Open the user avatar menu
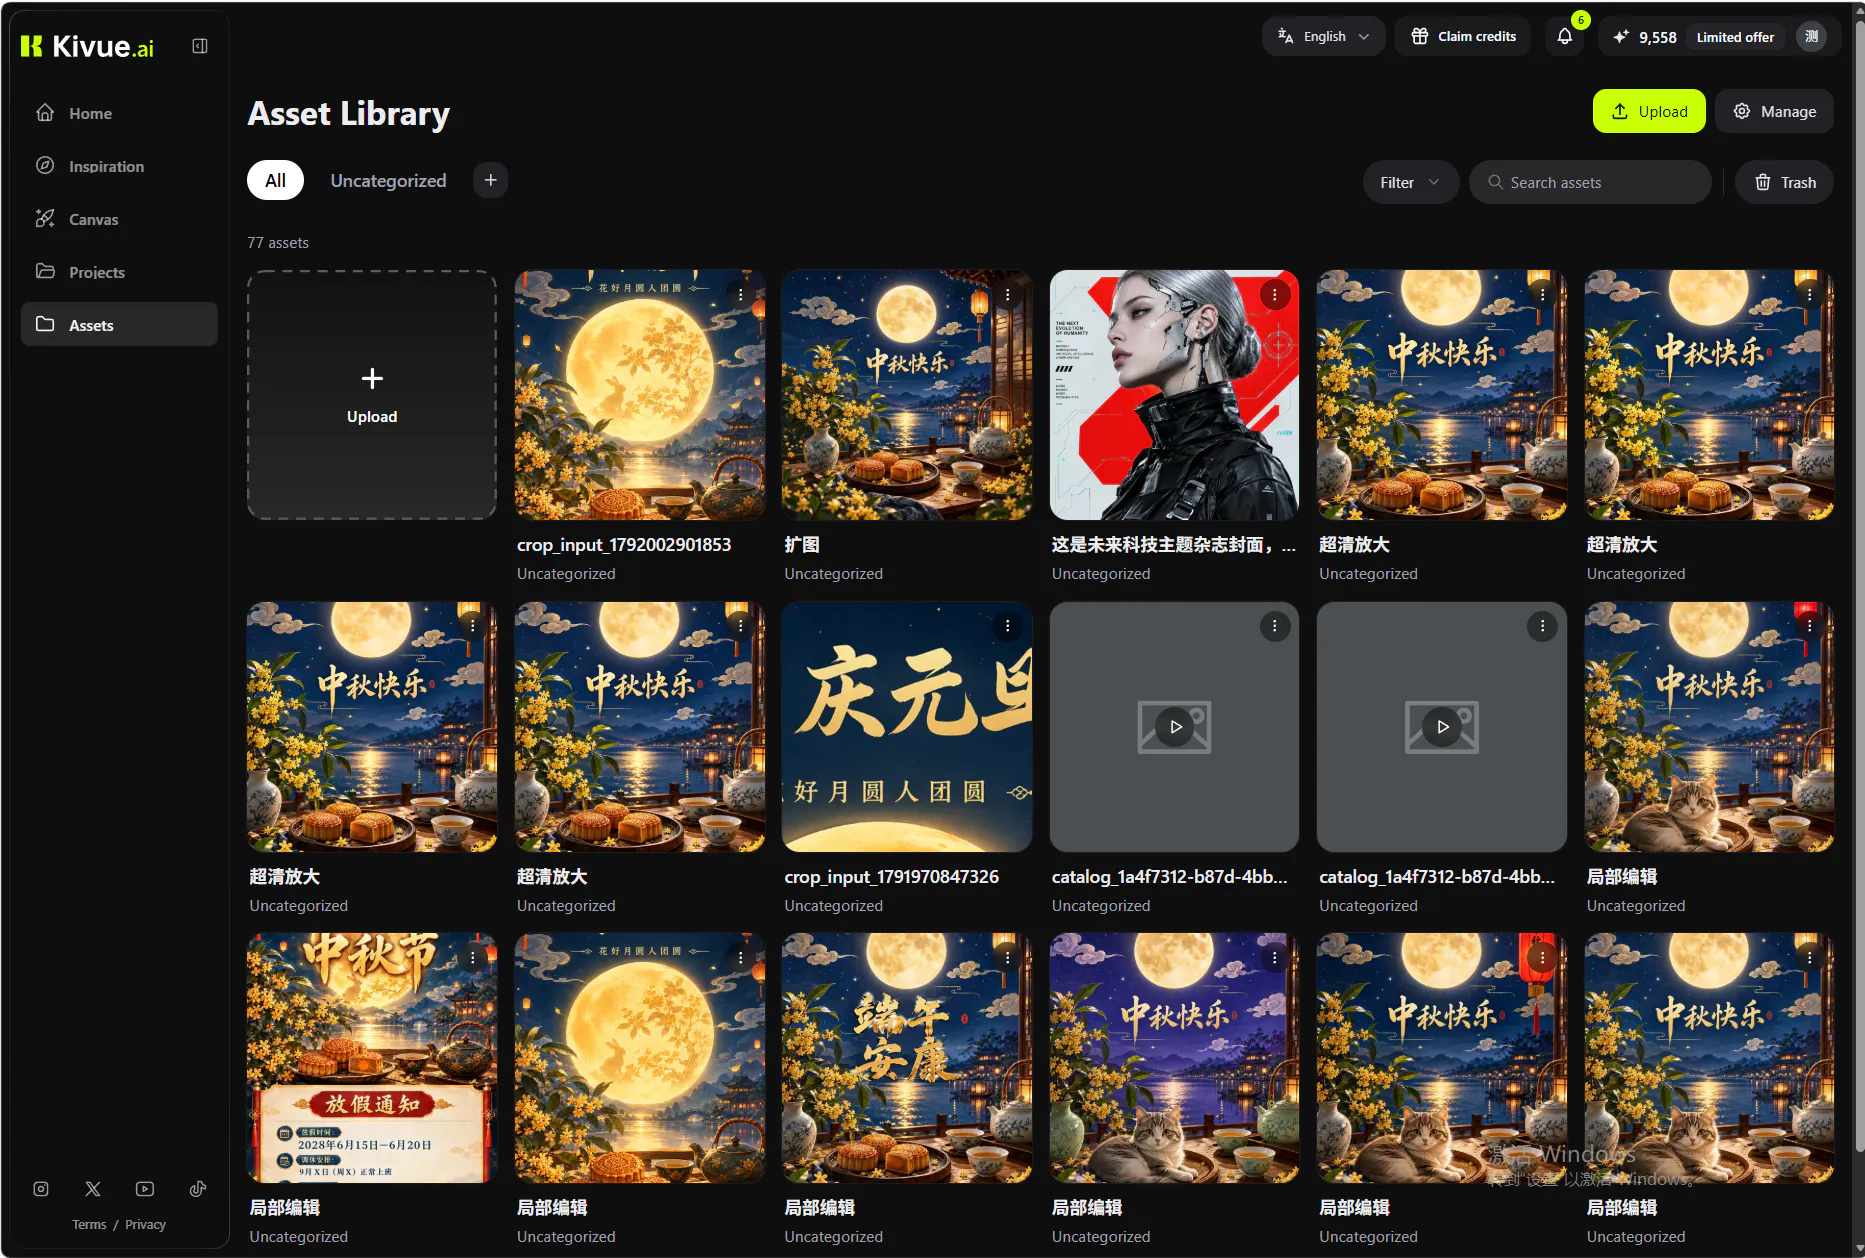 [1811, 37]
